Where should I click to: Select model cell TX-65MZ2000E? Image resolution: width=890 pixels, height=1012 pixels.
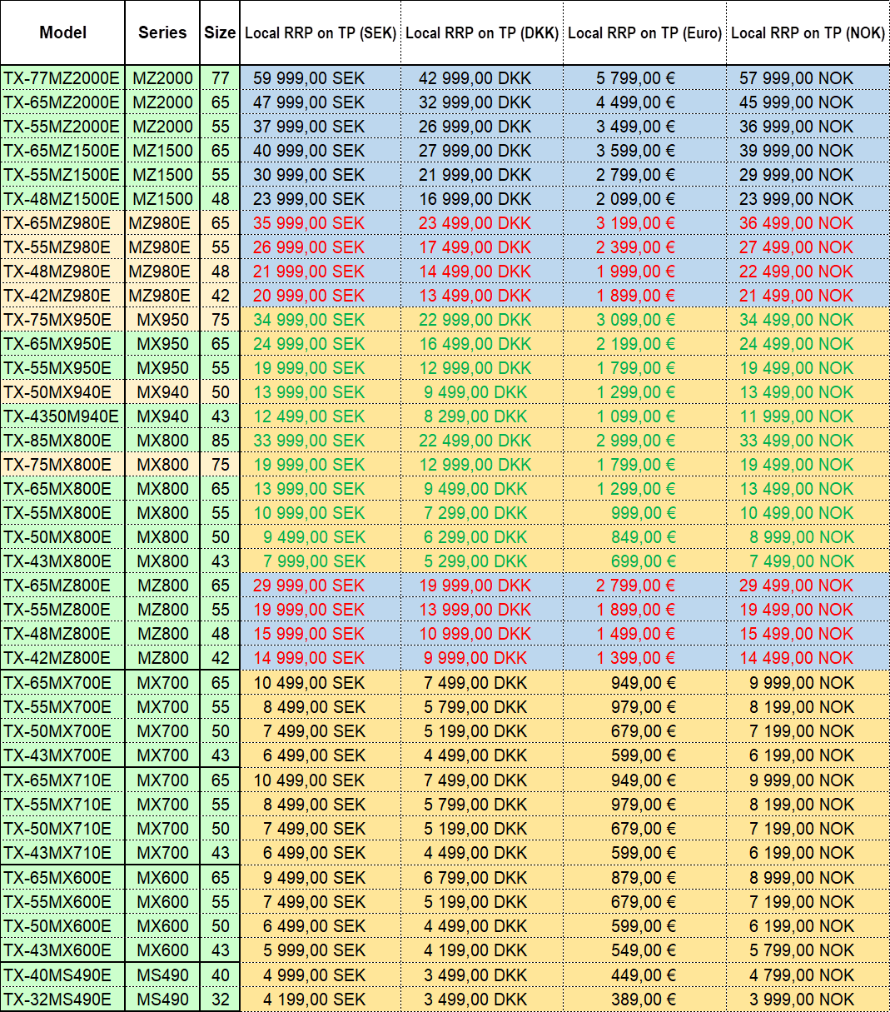click(x=63, y=102)
